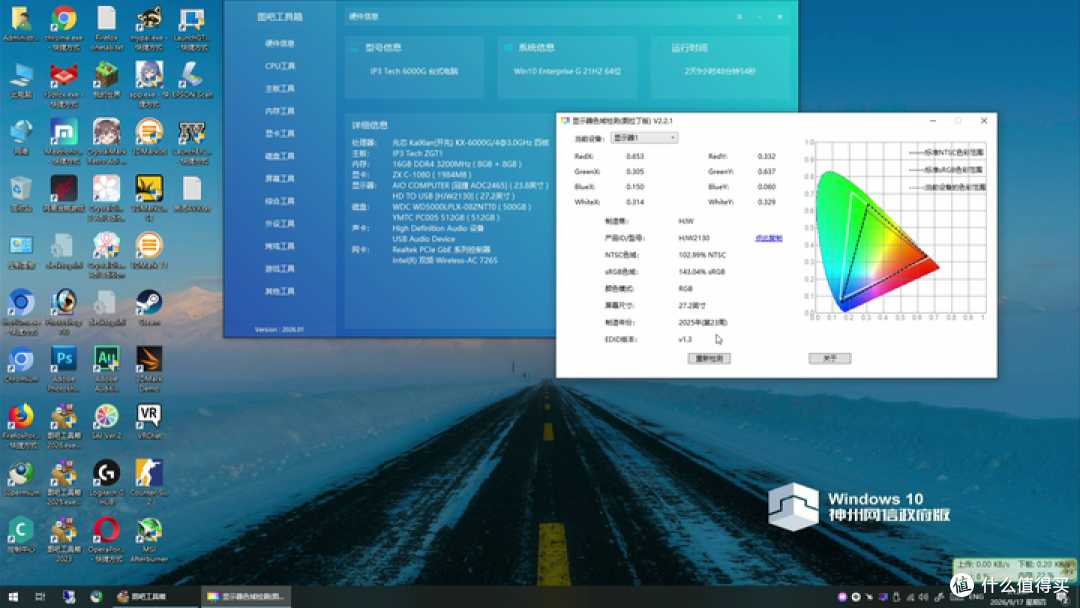Open the chrome.exe desktop shortcut
This screenshot has height=608, width=1080.
click(63, 28)
